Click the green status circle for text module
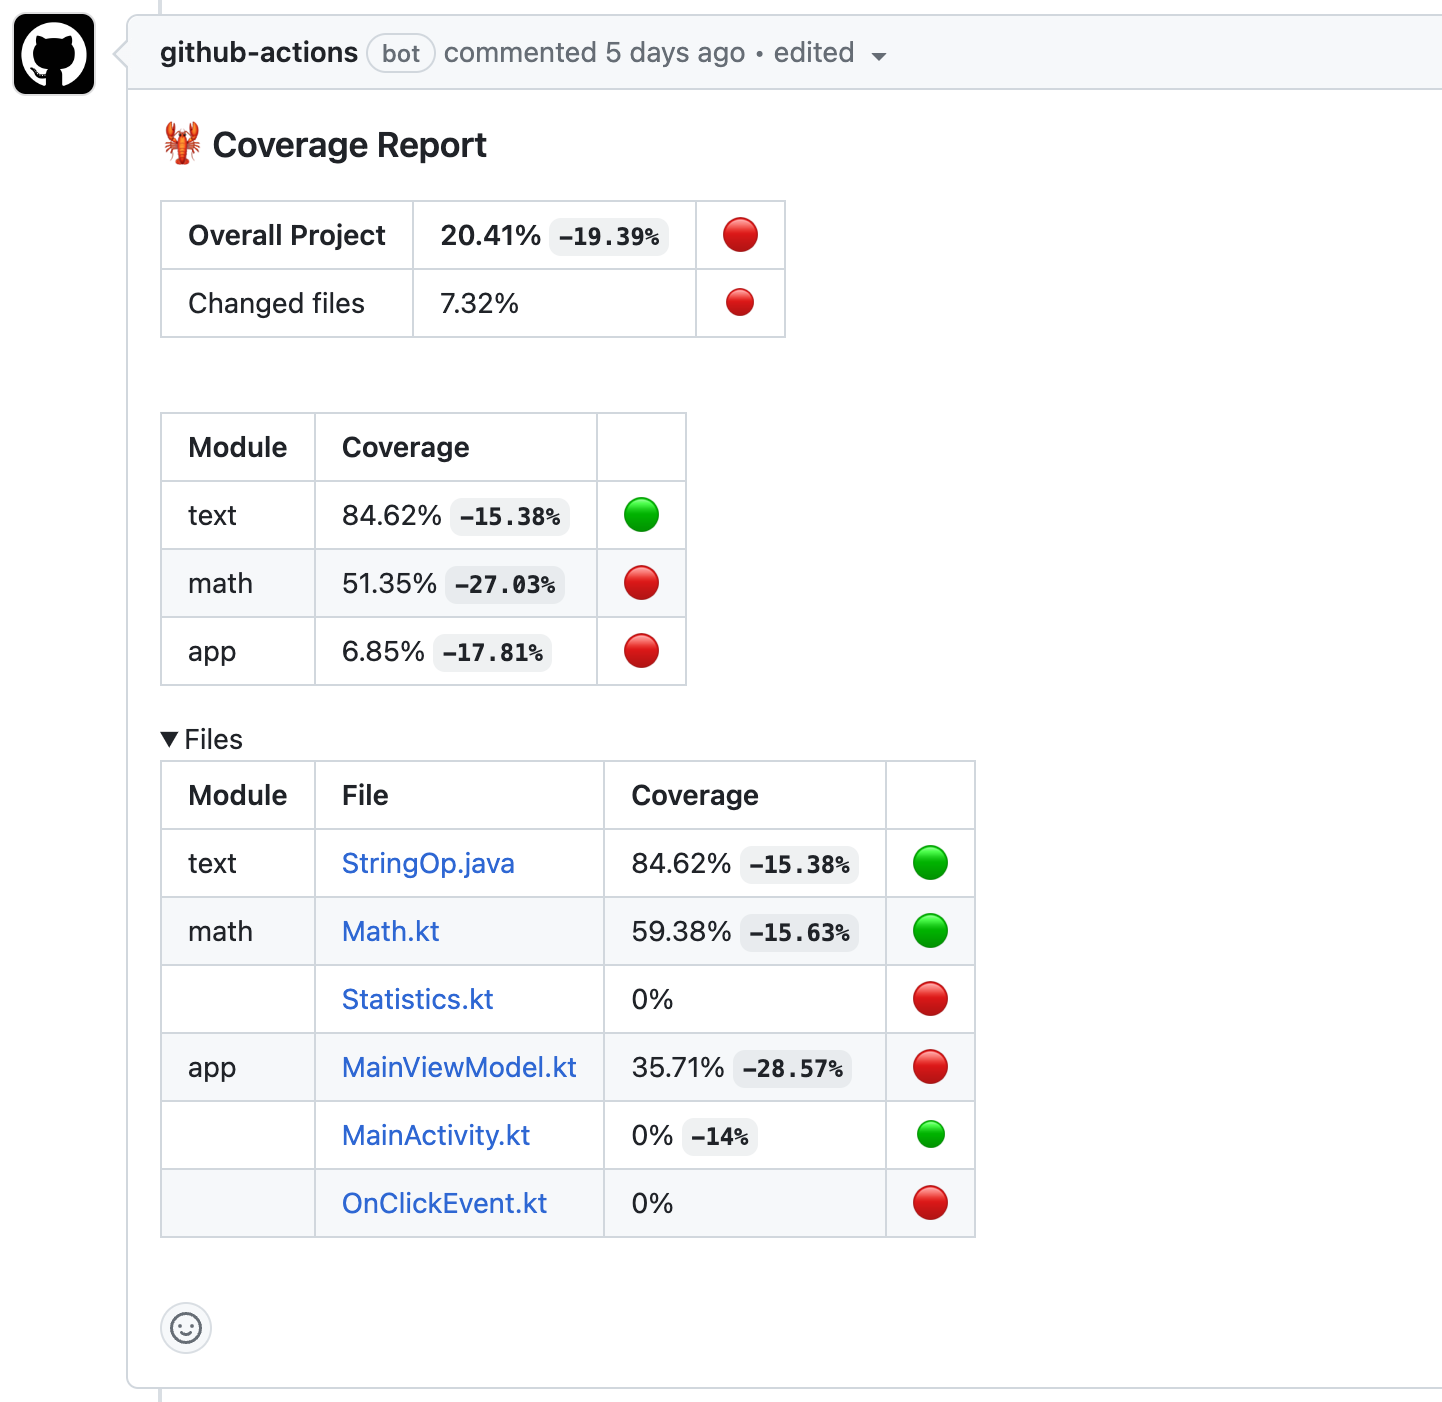This screenshot has height=1402, width=1442. [641, 515]
